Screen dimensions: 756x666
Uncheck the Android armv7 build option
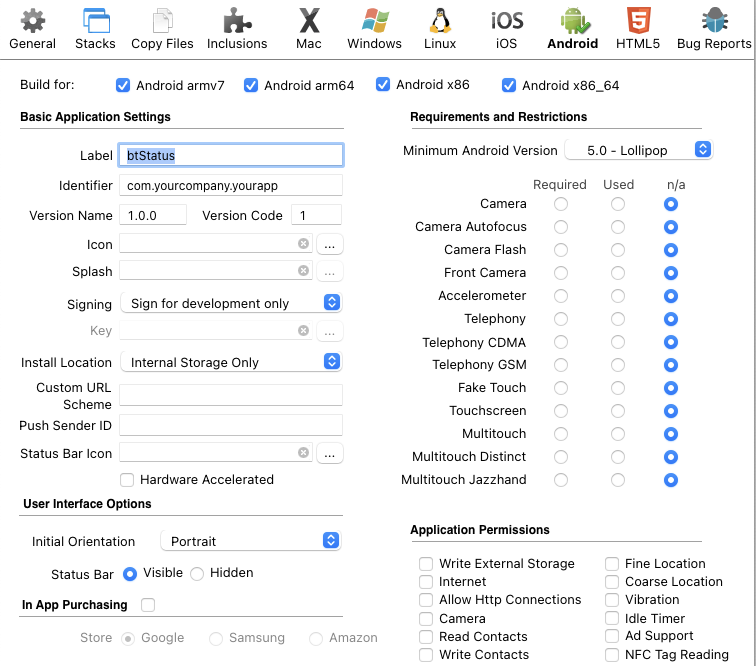click(x=124, y=85)
